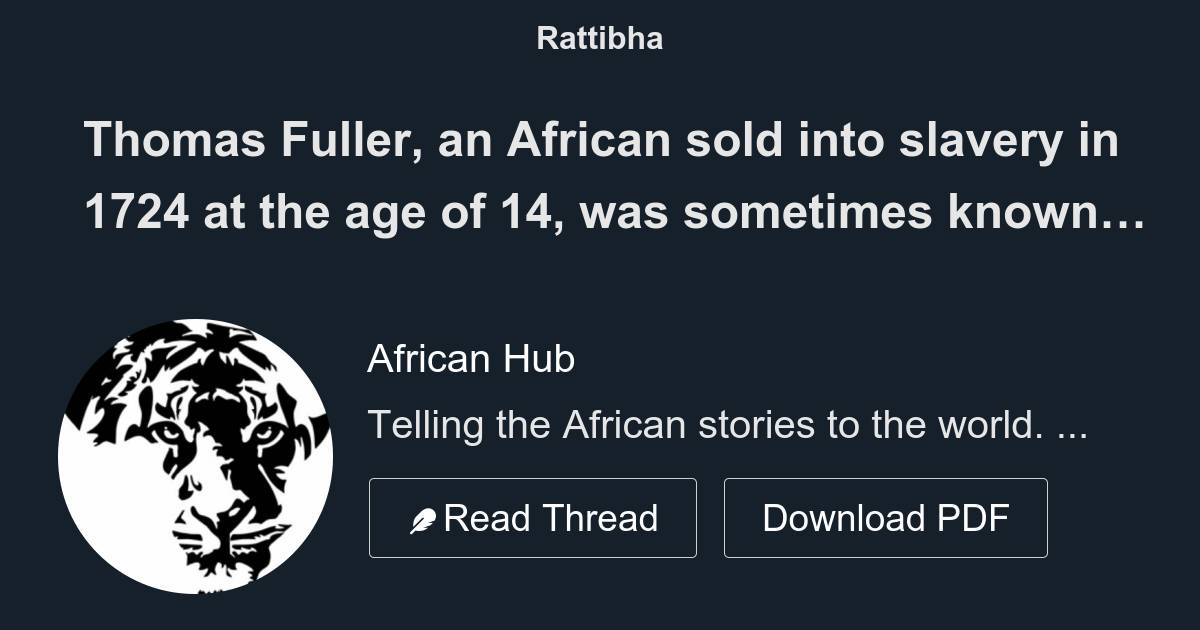
Task: Click the Read Thread button
Action: click(533, 518)
